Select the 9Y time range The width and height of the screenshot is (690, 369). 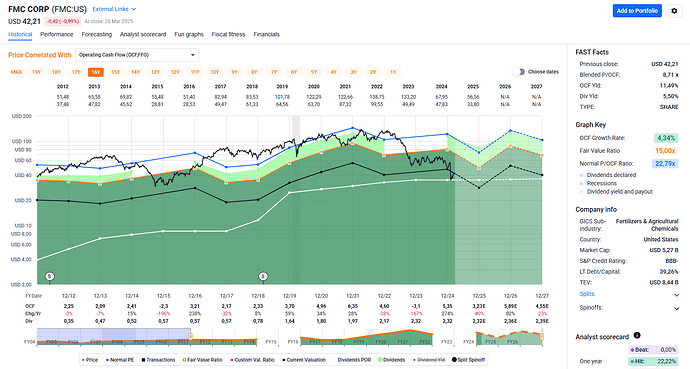234,72
